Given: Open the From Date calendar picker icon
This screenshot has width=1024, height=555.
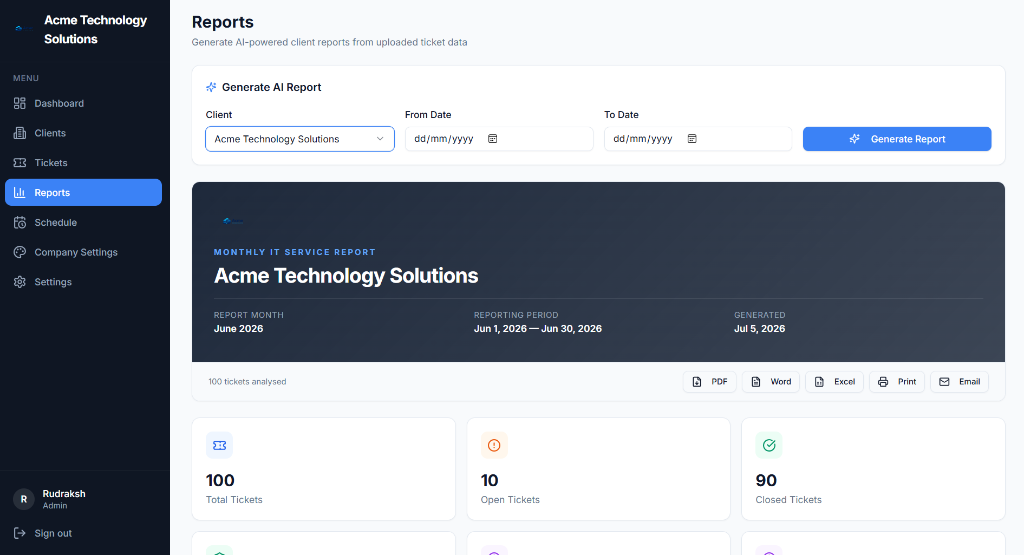Looking at the screenshot, I should 492,138.
